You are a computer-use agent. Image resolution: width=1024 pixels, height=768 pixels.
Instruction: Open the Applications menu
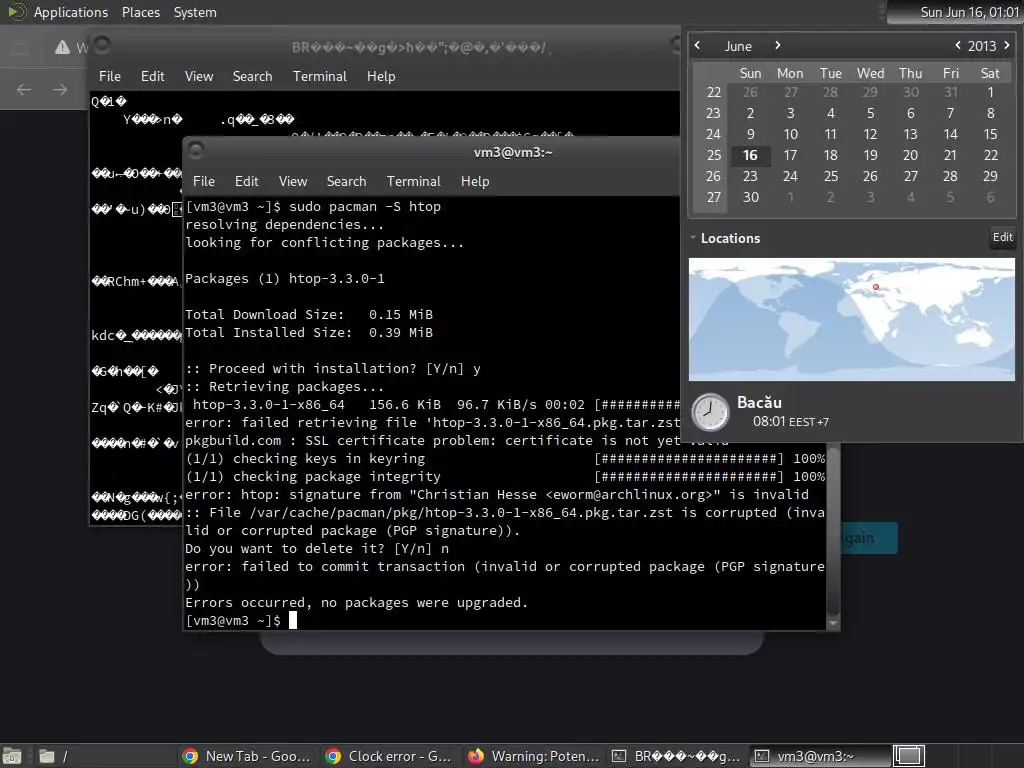click(x=71, y=12)
